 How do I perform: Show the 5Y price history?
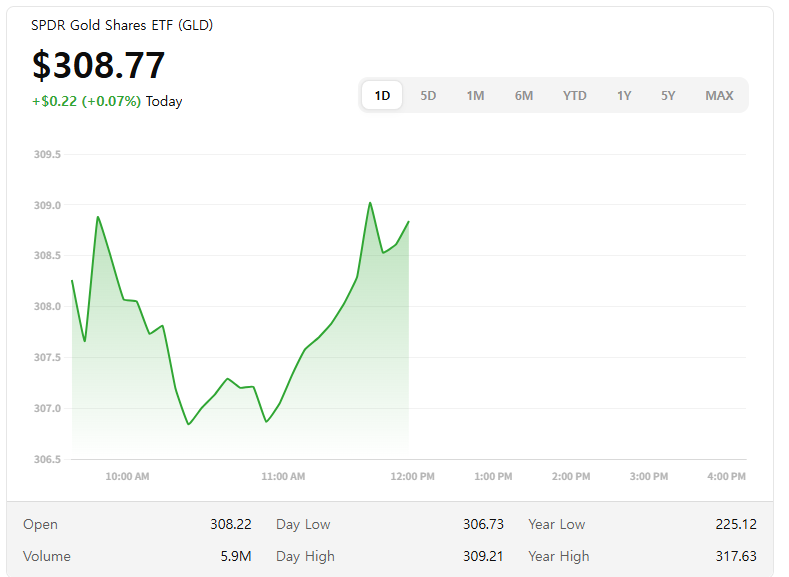tap(668, 96)
